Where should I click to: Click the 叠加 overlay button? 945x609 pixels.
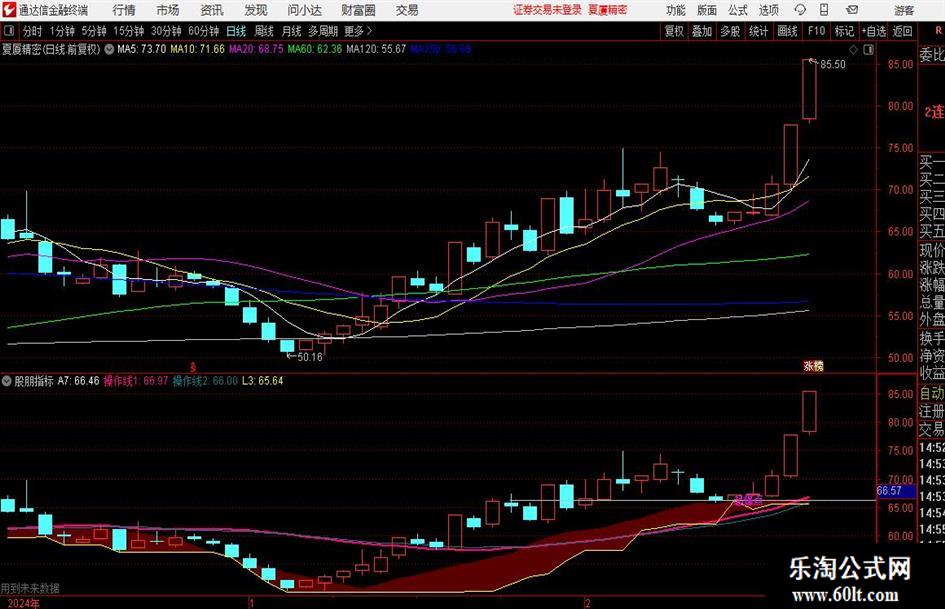(702, 31)
